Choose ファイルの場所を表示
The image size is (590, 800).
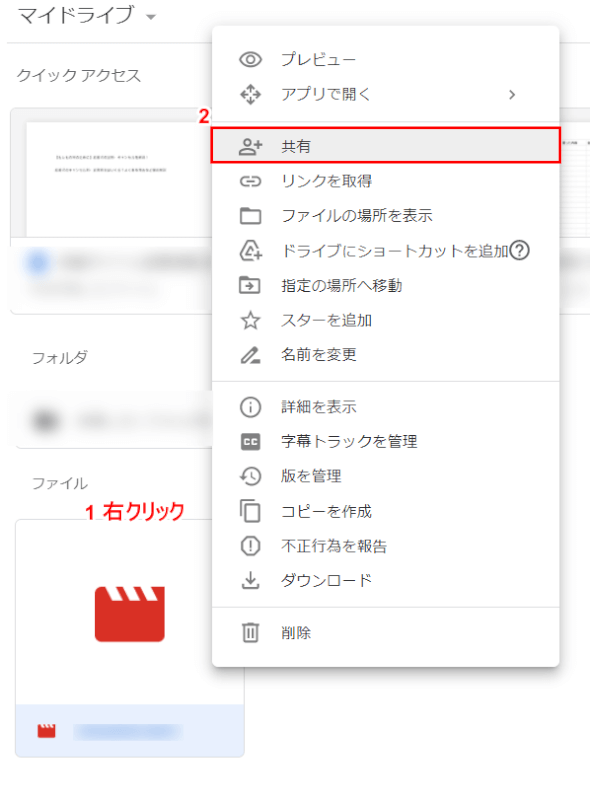(x=385, y=216)
